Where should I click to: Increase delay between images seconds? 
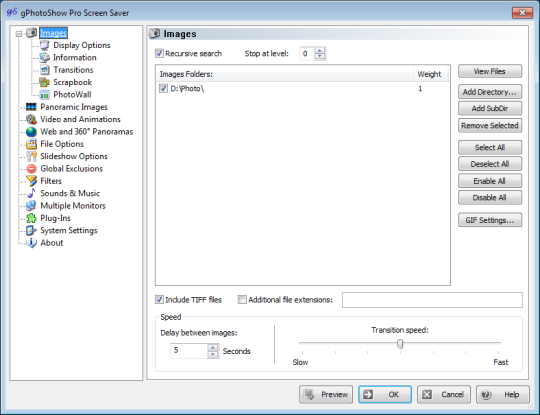click(x=213, y=347)
